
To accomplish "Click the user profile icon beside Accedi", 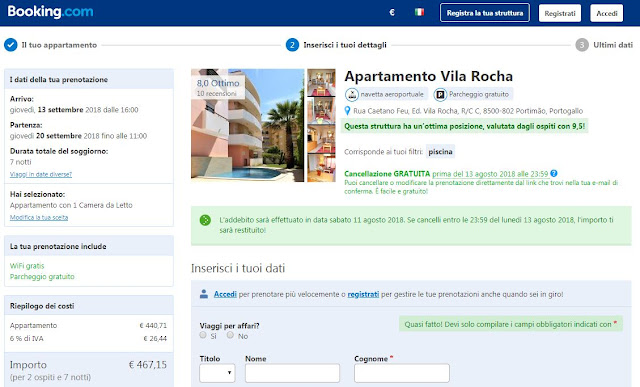I will [204, 294].
